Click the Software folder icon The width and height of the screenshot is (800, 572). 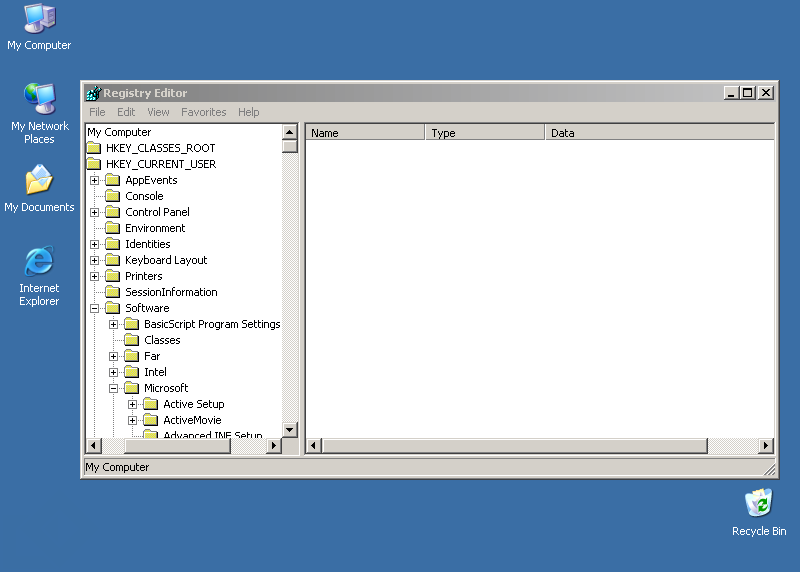pos(113,308)
